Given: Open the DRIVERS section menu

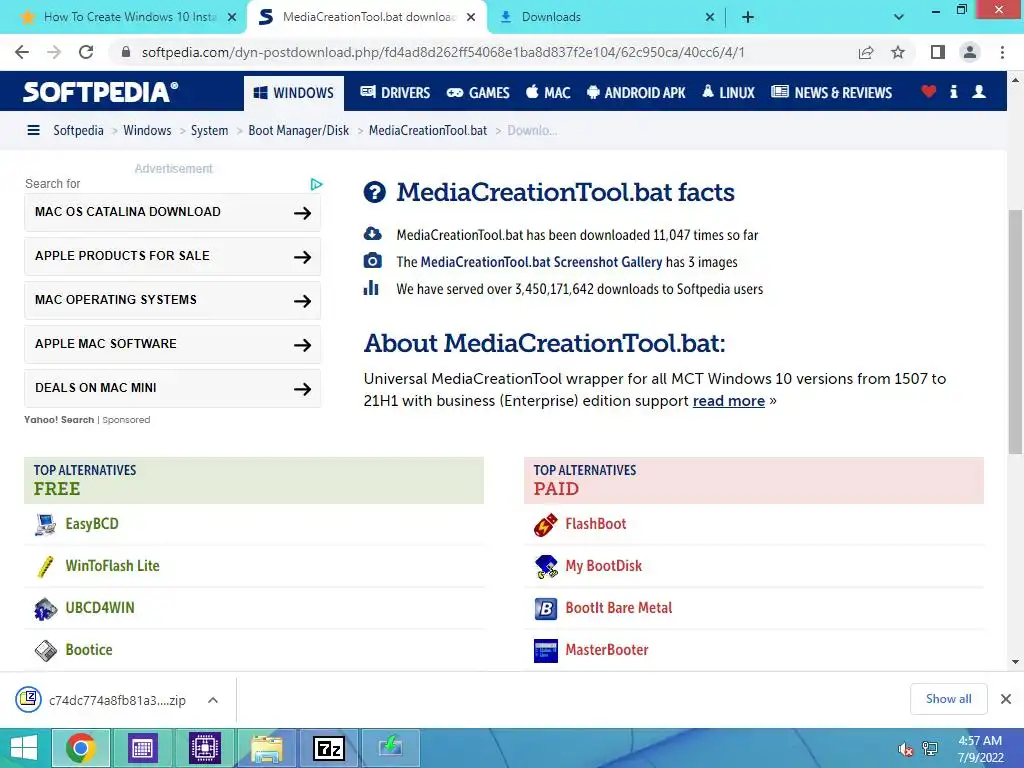Looking at the screenshot, I should point(395,93).
